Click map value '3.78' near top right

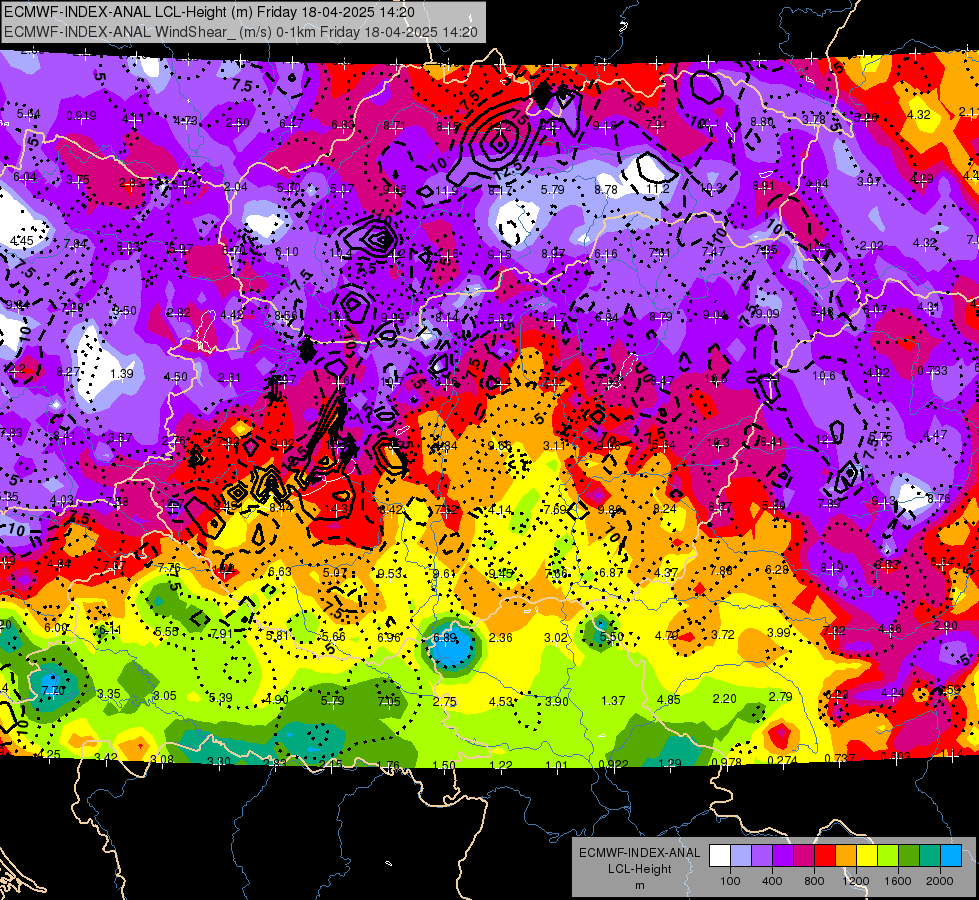[x=814, y=119]
